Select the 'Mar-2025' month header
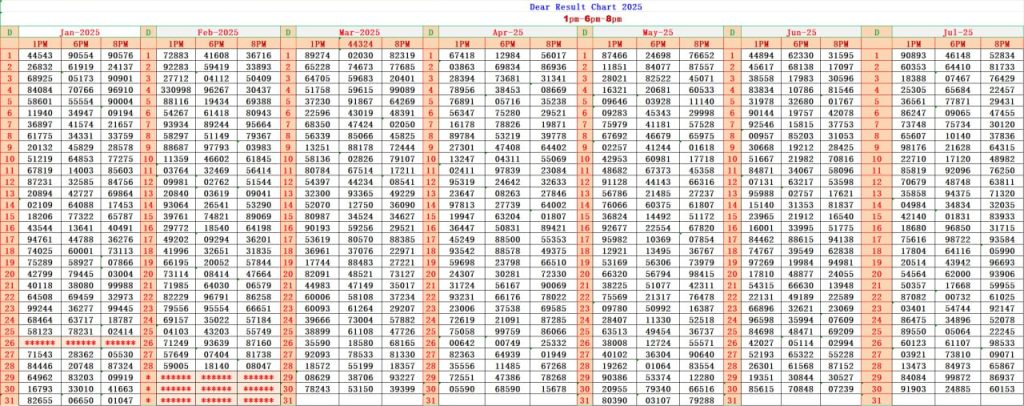1024x406 pixels. click(x=359, y=32)
